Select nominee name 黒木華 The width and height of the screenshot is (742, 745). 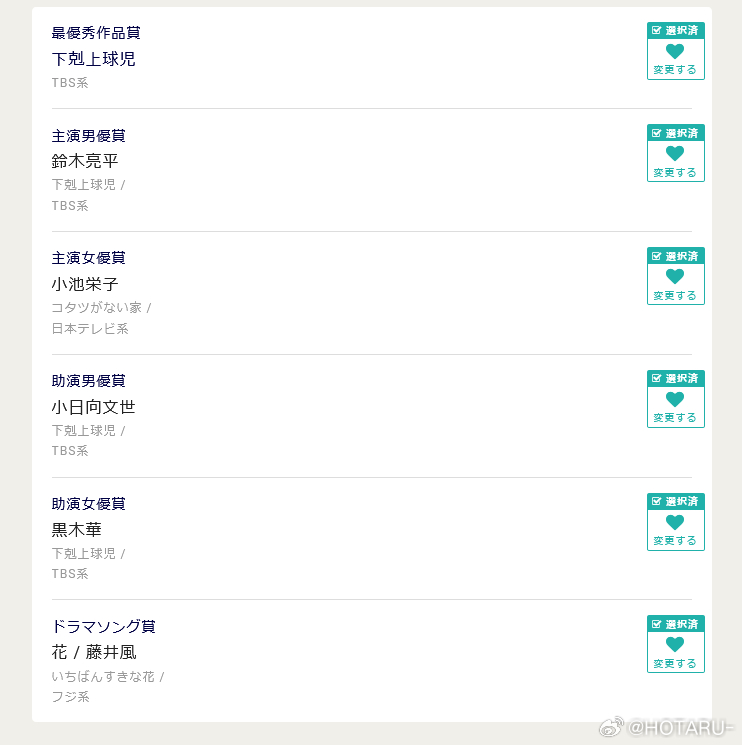click(76, 529)
